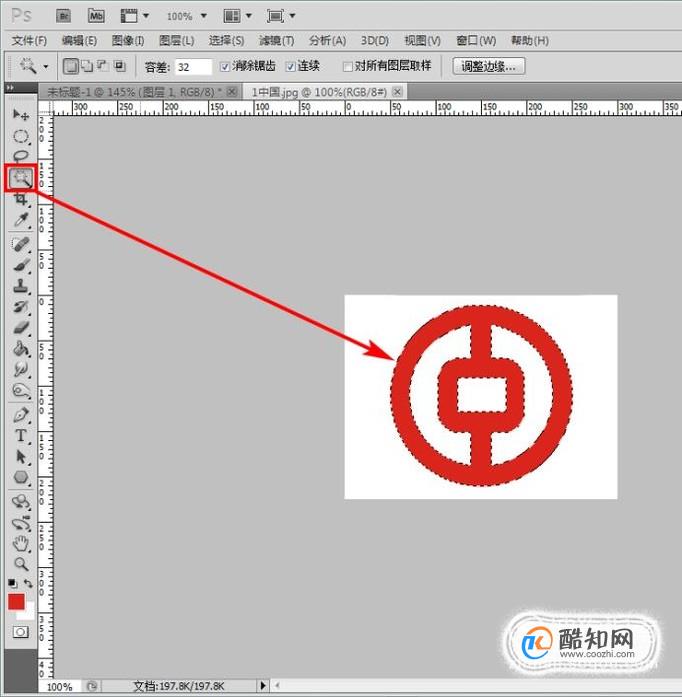This screenshot has width=682, height=697.
Task: Choose Subtract from Selection mode
Action: (x=103, y=66)
